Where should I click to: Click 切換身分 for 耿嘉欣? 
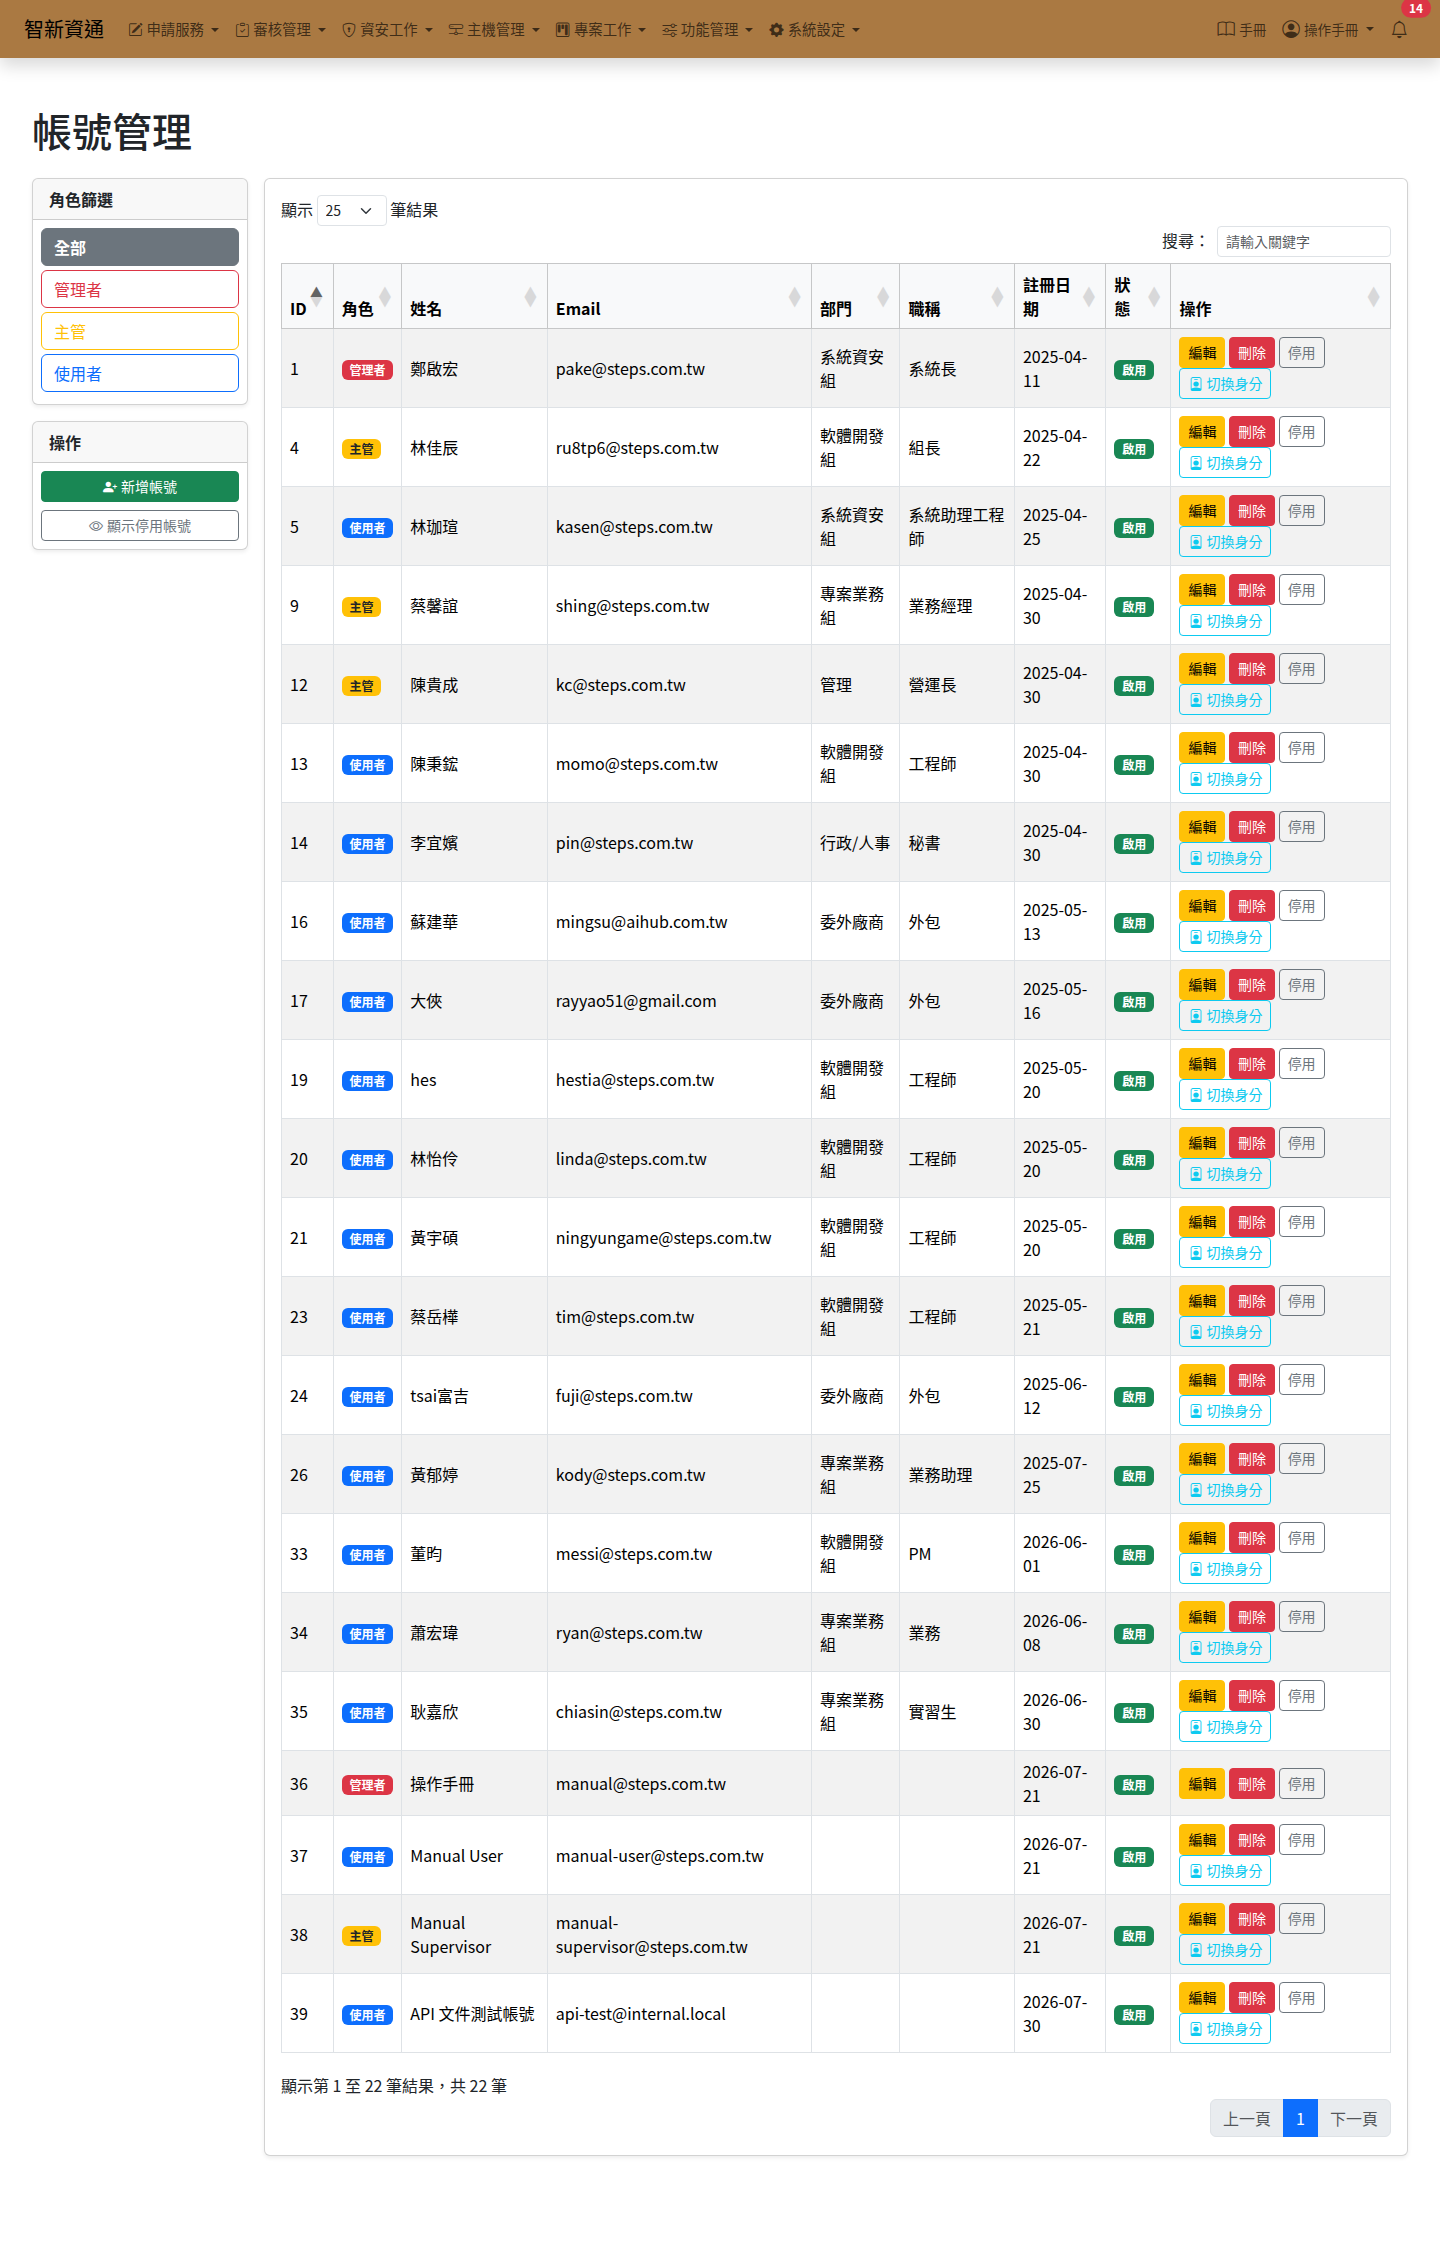coord(1225,1727)
